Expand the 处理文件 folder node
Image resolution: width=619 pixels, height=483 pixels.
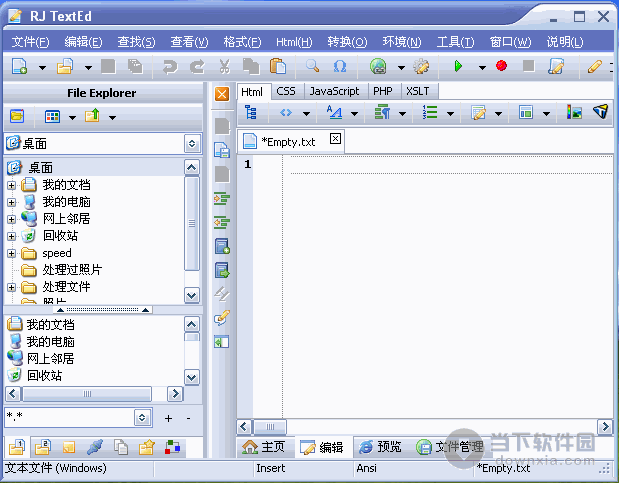point(11,287)
